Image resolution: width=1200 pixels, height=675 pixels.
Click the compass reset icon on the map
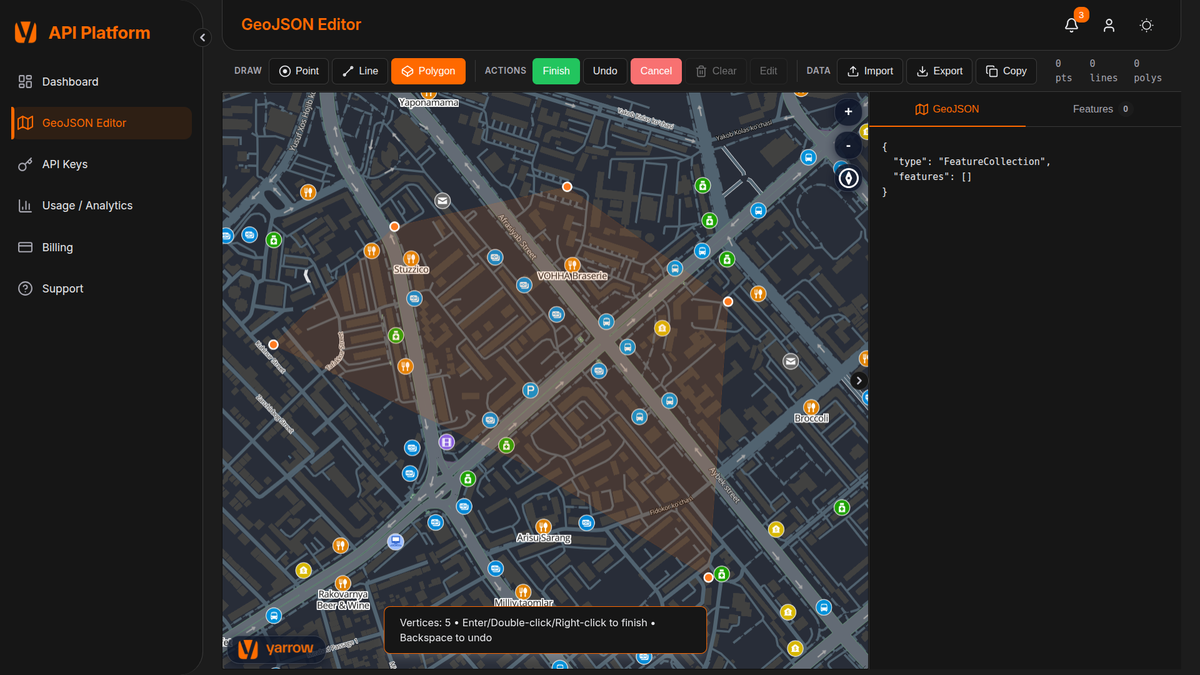848,178
